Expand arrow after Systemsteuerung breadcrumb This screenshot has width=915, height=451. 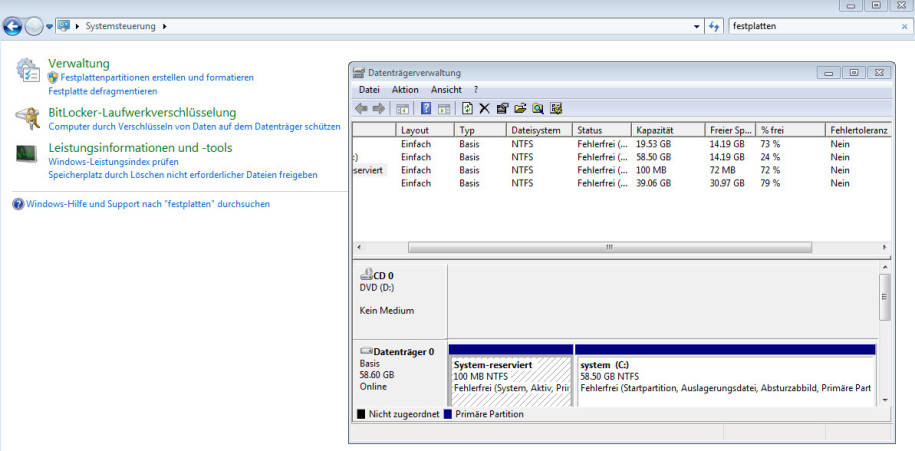(165, 26)
